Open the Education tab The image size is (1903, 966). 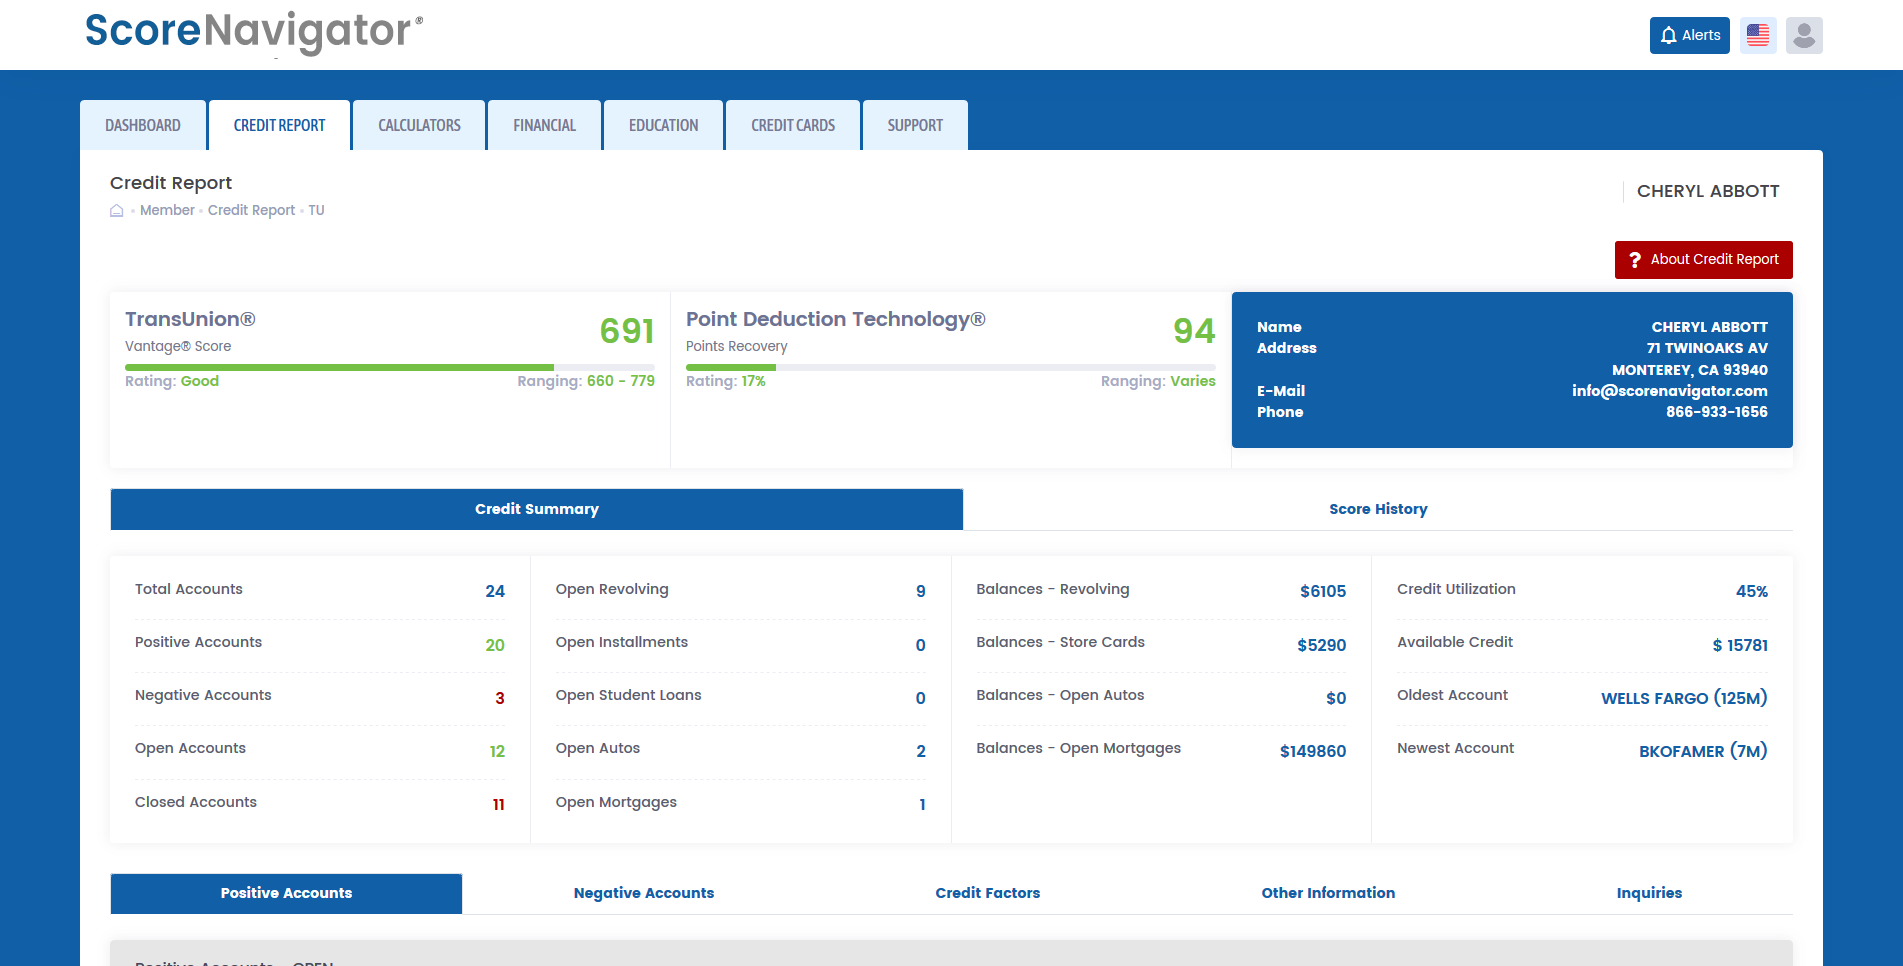[x=663, y=125]
